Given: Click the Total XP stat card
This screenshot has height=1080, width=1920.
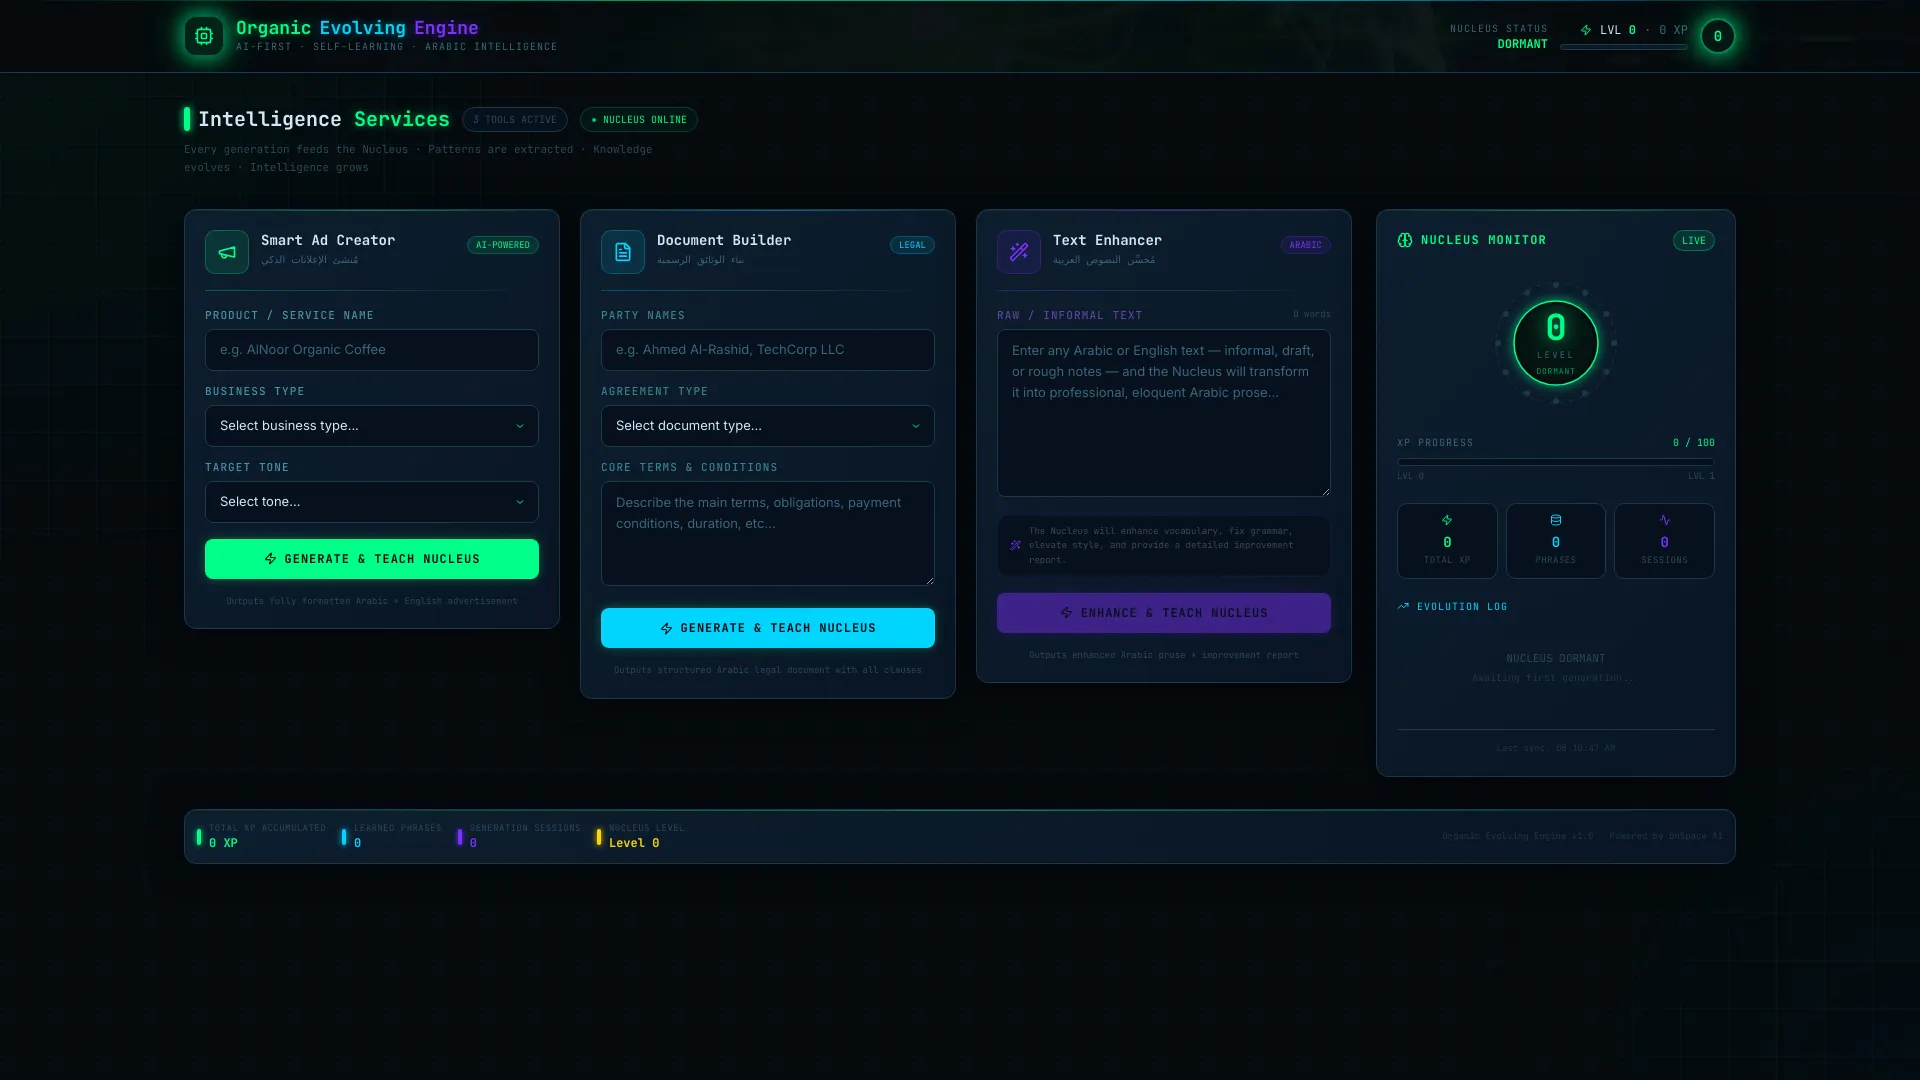Looking at the screenshot, I should click(1447, 541).
